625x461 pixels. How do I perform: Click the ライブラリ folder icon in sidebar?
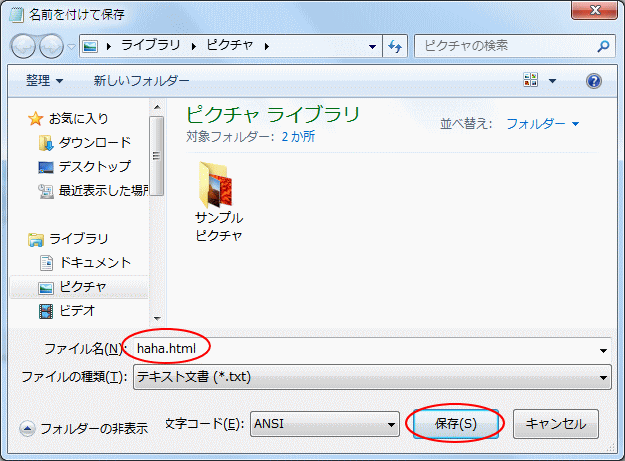coord(35,239)
